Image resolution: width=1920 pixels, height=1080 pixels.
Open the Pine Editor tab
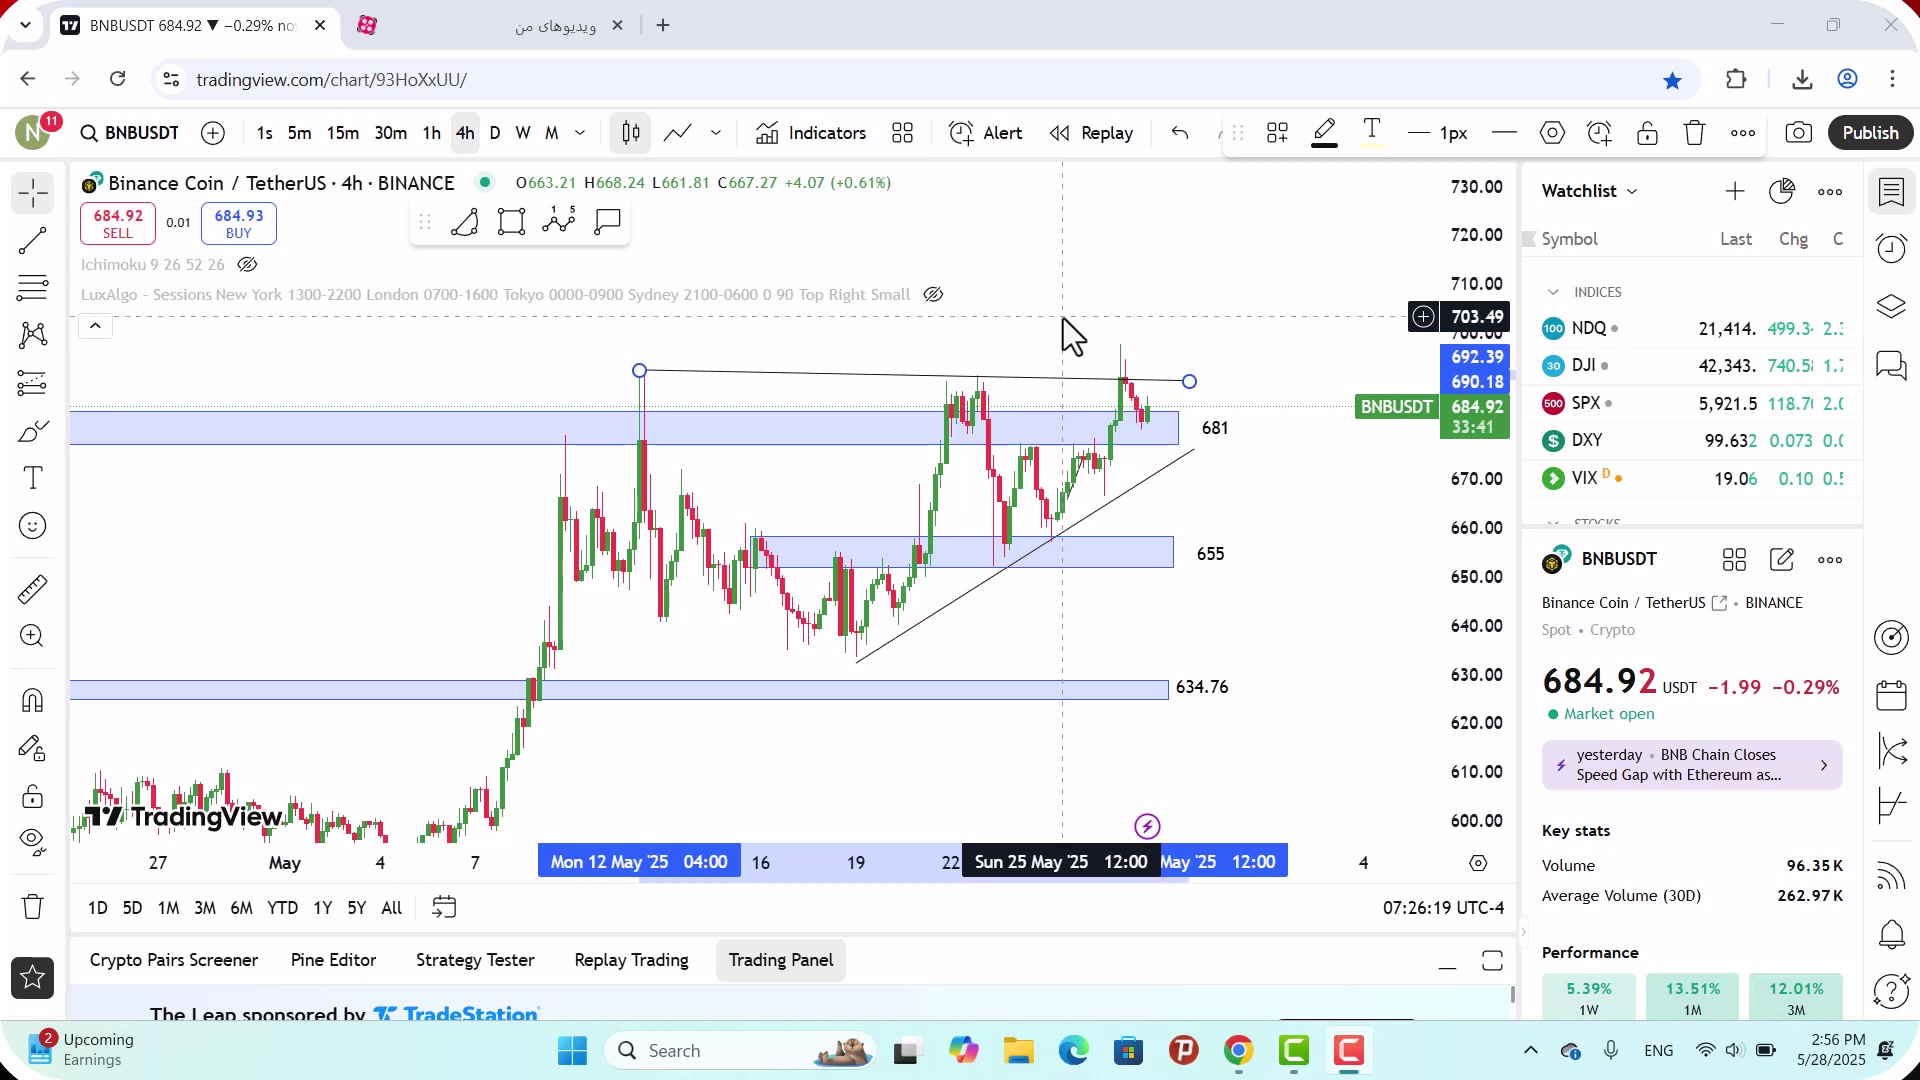point(333,960)
